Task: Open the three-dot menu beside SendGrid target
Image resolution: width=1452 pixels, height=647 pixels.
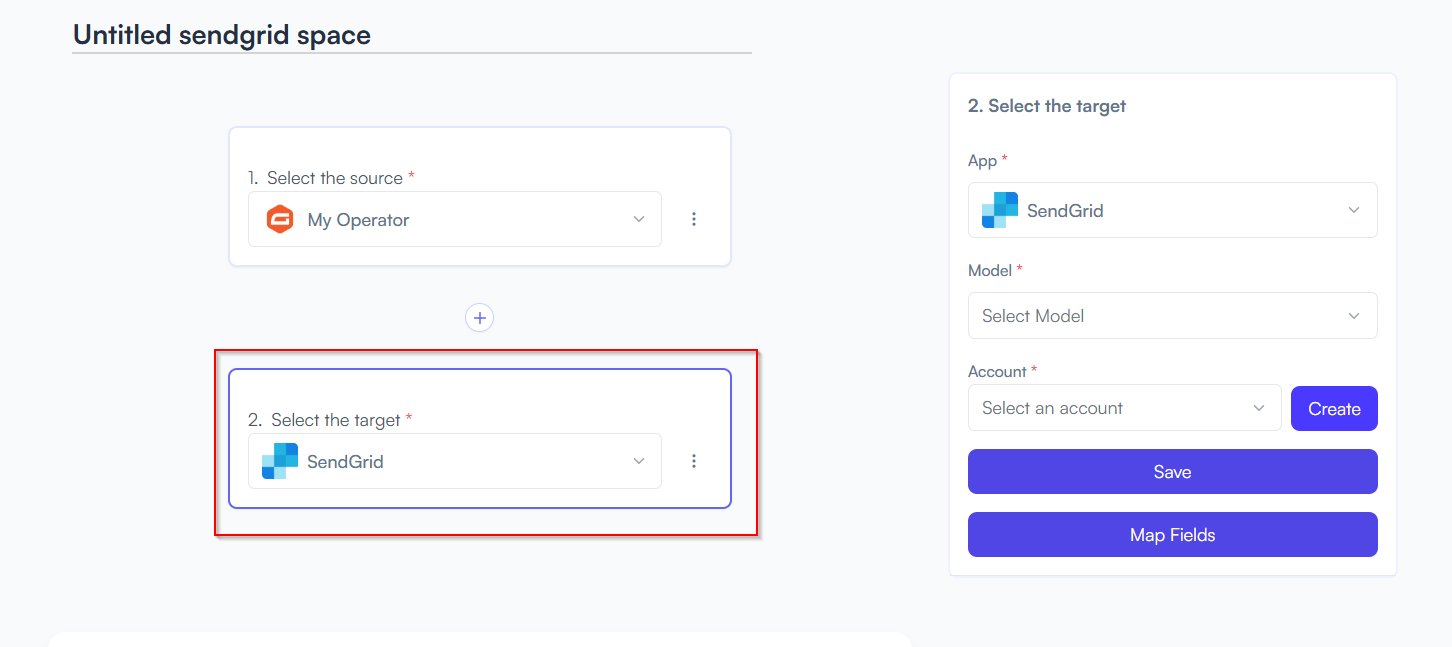Action: [694, 461]
